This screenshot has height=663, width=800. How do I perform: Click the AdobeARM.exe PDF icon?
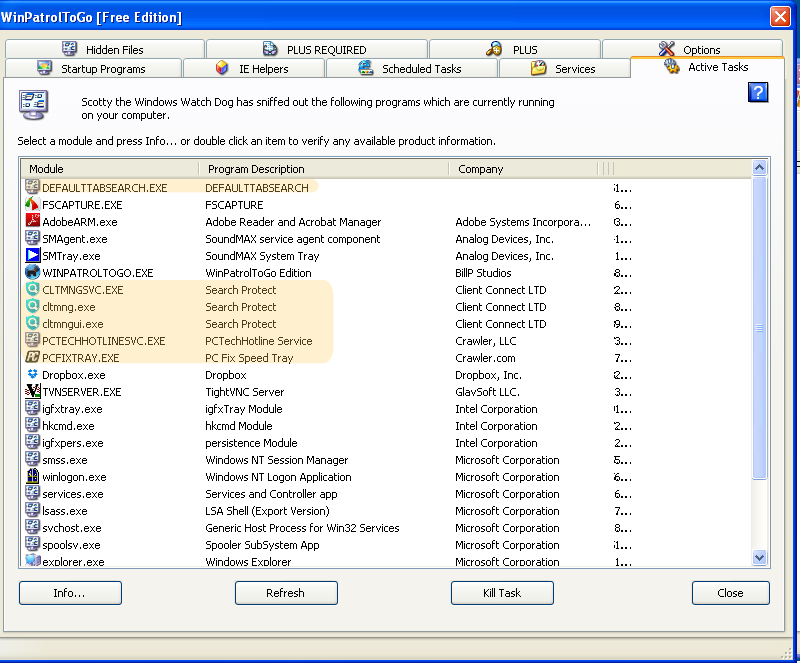pyautogui.click(x=33, y=222)
